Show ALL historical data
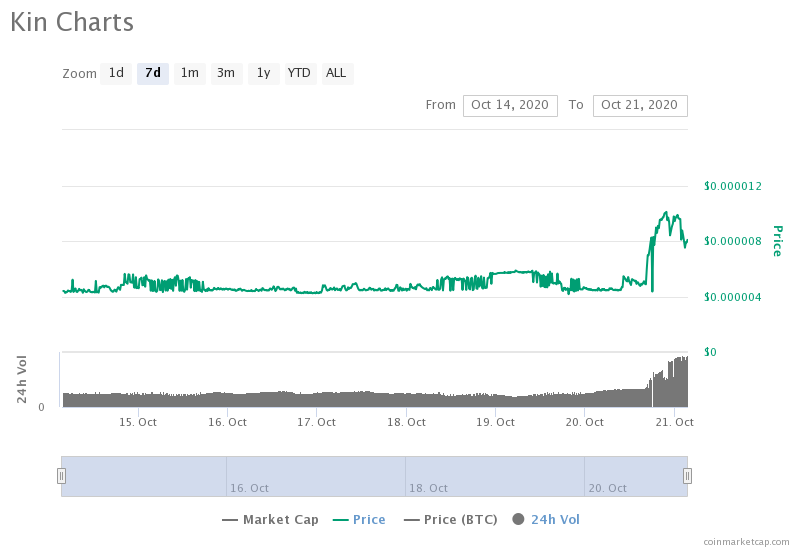Viewport: 800px width, 550px height. point(337,73)
